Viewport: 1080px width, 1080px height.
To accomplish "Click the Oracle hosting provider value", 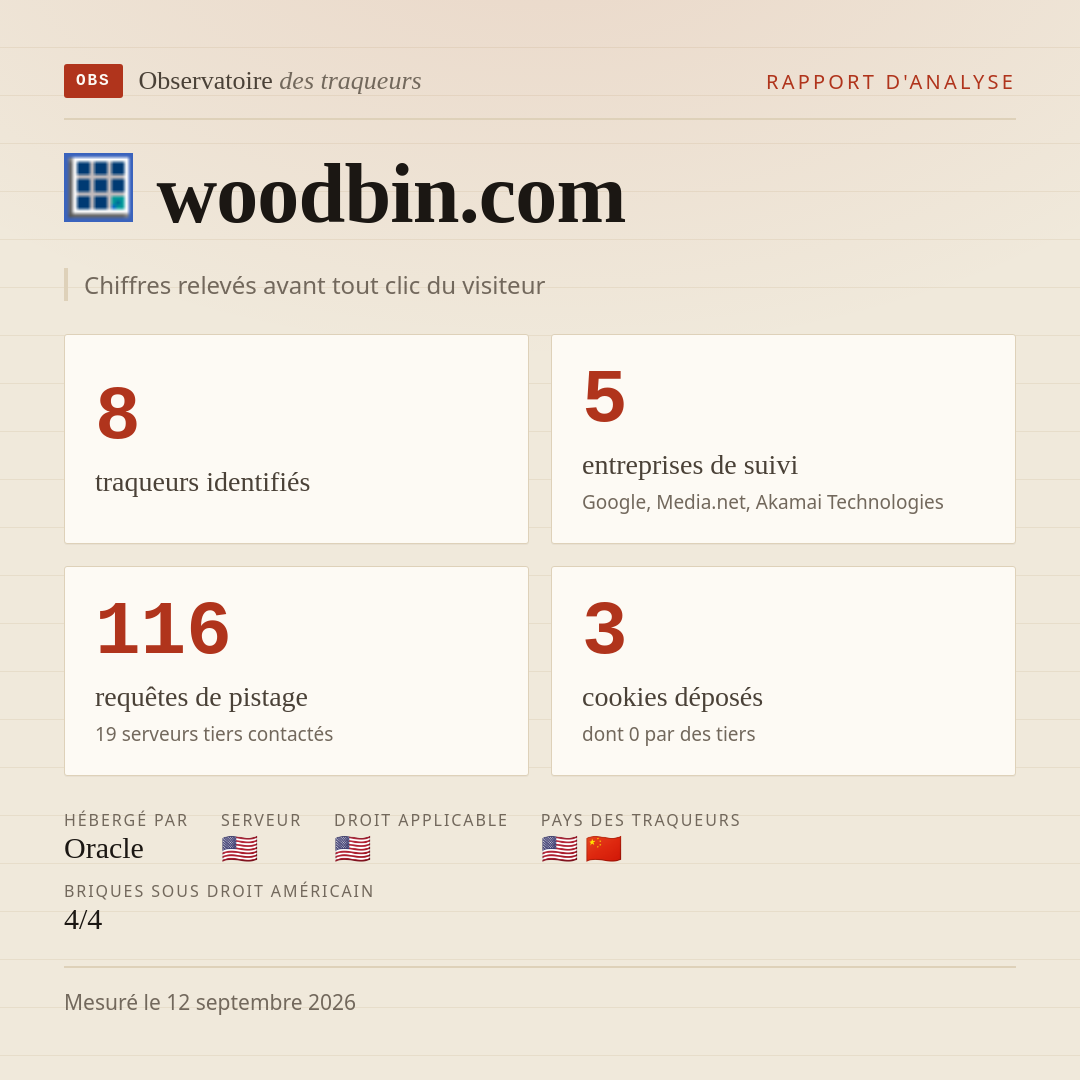I will pos(104,849).
